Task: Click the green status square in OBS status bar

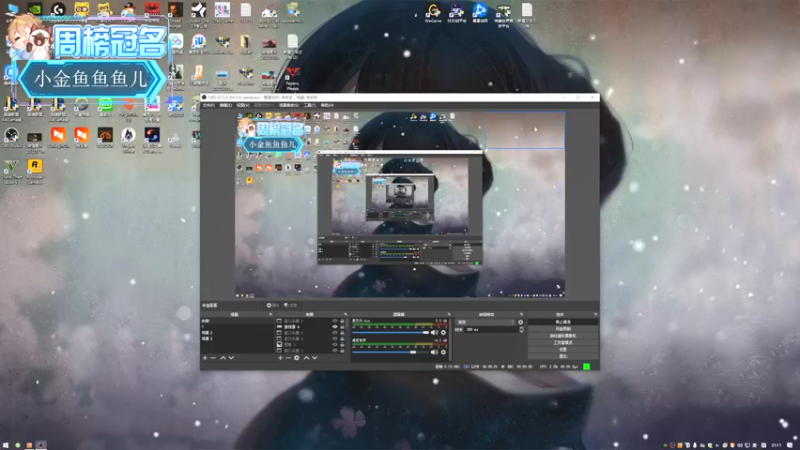Action: pyautogui.click(x=587, y=366)
